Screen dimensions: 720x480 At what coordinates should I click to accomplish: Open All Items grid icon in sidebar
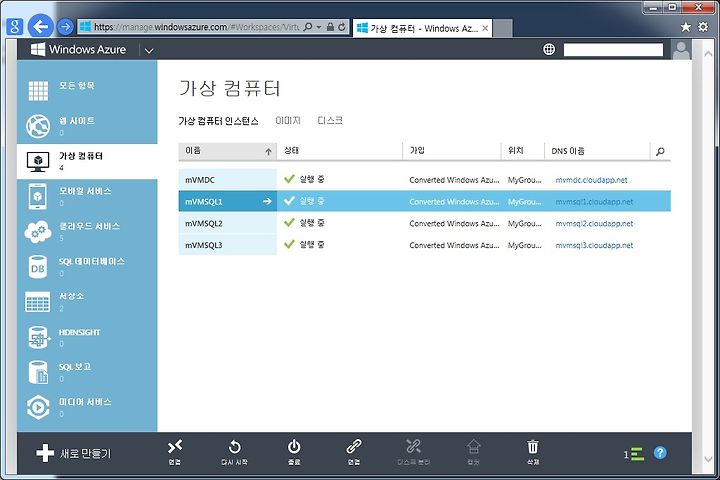[38, 90]
